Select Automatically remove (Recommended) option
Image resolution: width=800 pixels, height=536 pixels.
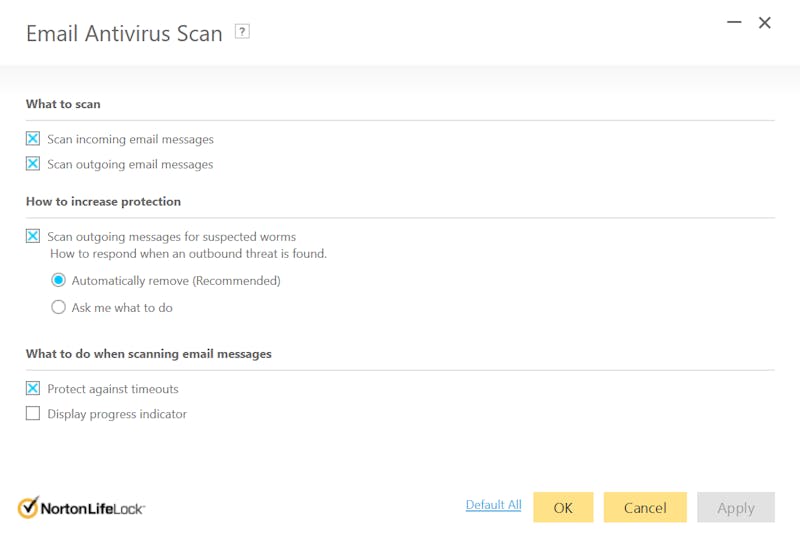[58, 280]
